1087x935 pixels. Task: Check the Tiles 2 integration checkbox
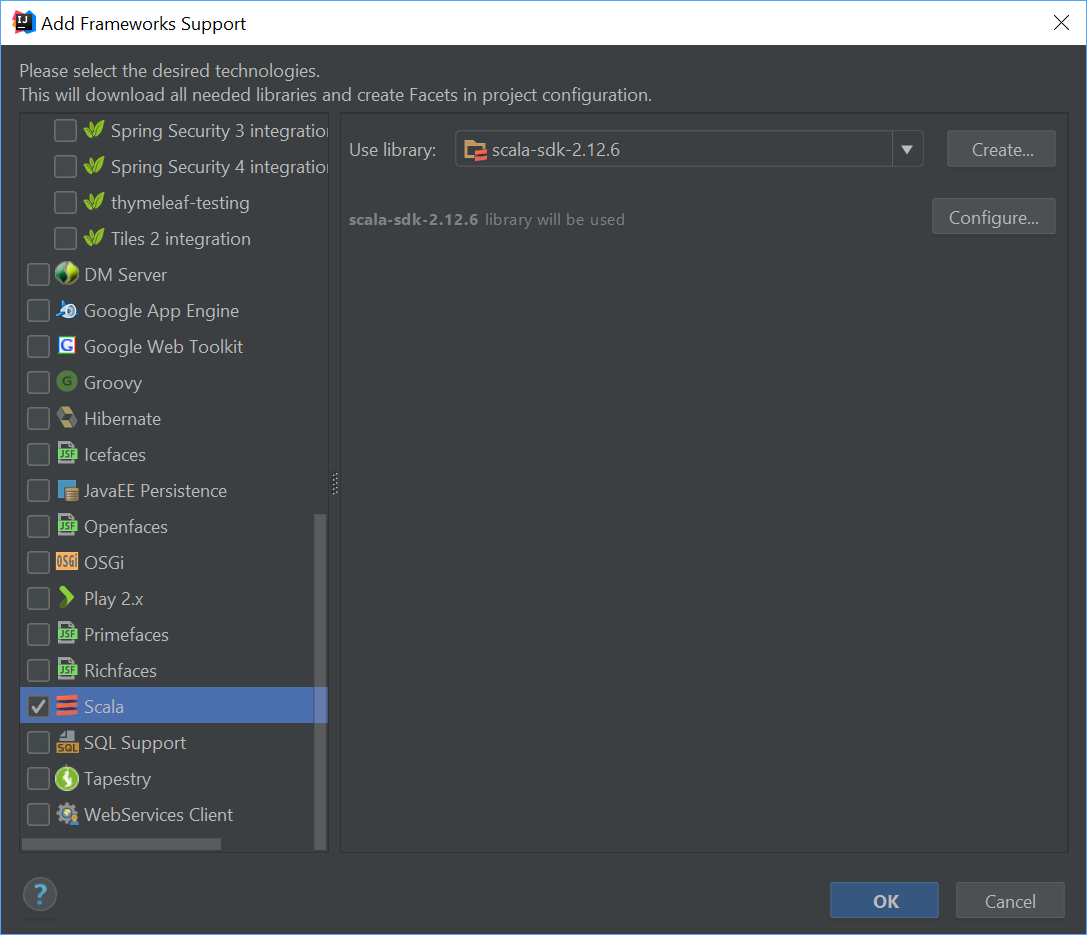(x=65, y=238)
